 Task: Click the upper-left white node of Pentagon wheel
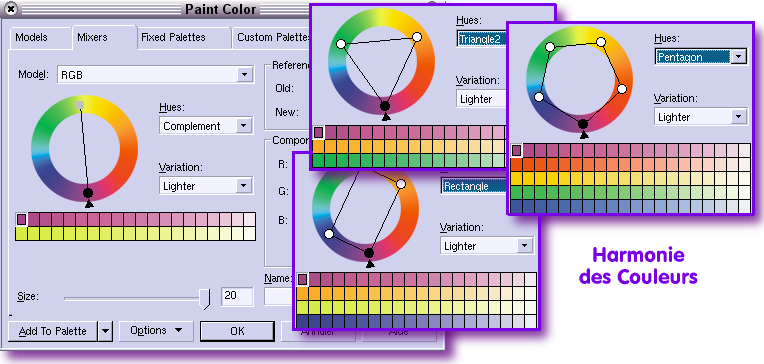(x=550, y=47)
